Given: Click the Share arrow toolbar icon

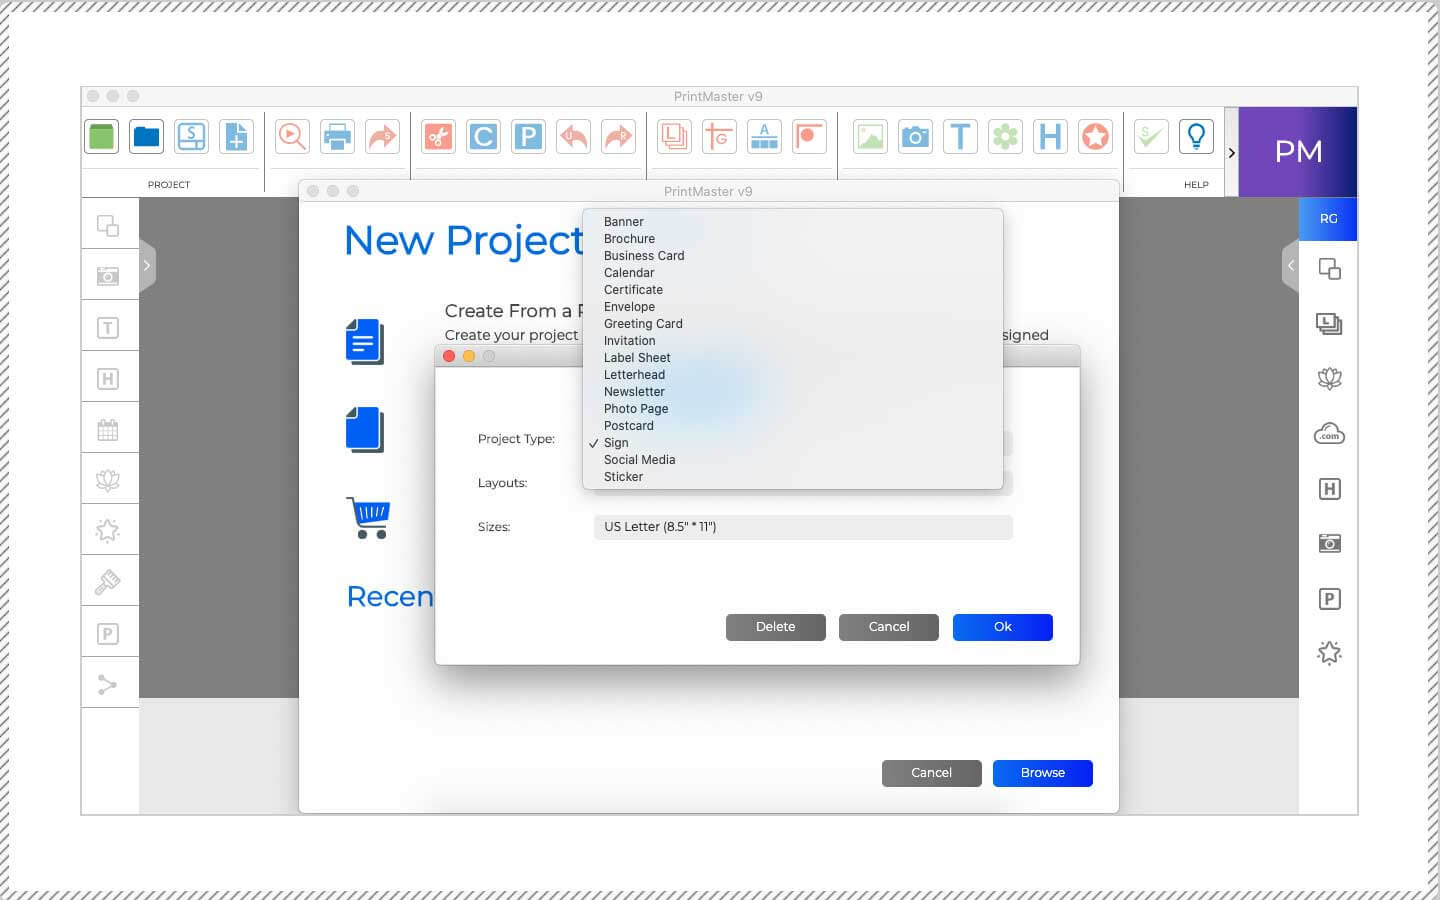Looking at the screenshot, I should tap(382, 136).
